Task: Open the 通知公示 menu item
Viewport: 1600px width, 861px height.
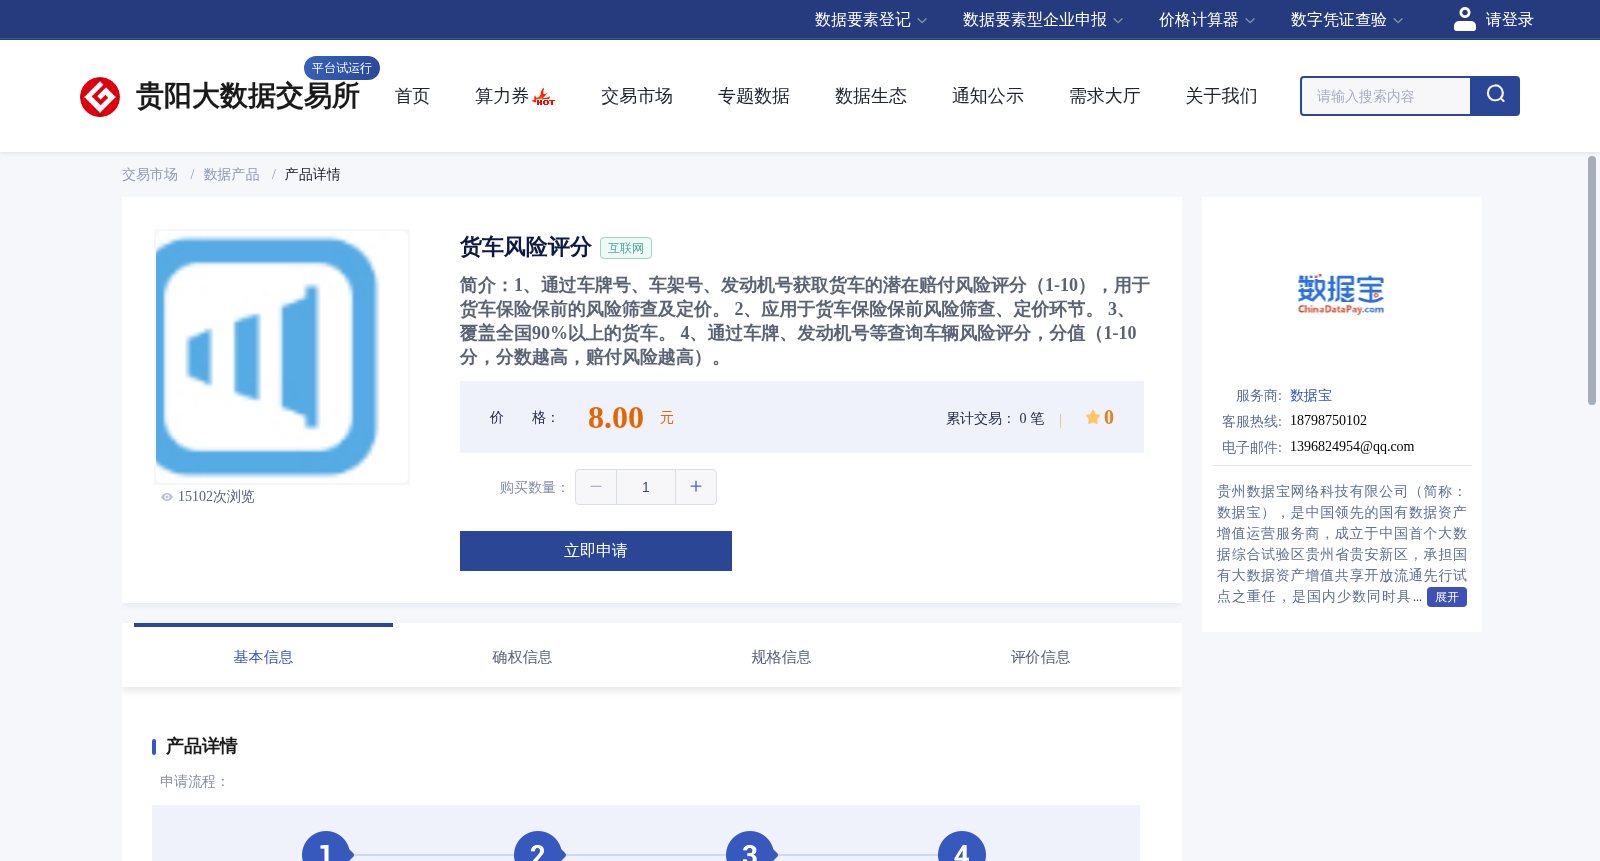Action: coord(988,96)
